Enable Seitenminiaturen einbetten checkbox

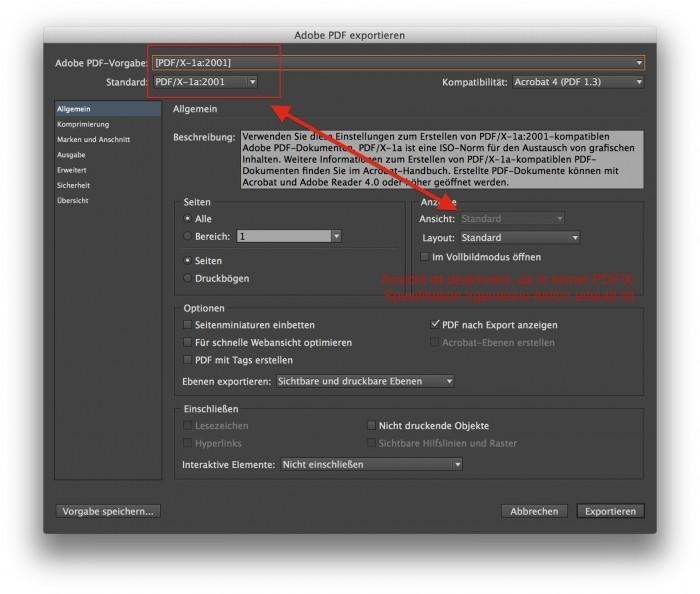[x=188, y=324]
